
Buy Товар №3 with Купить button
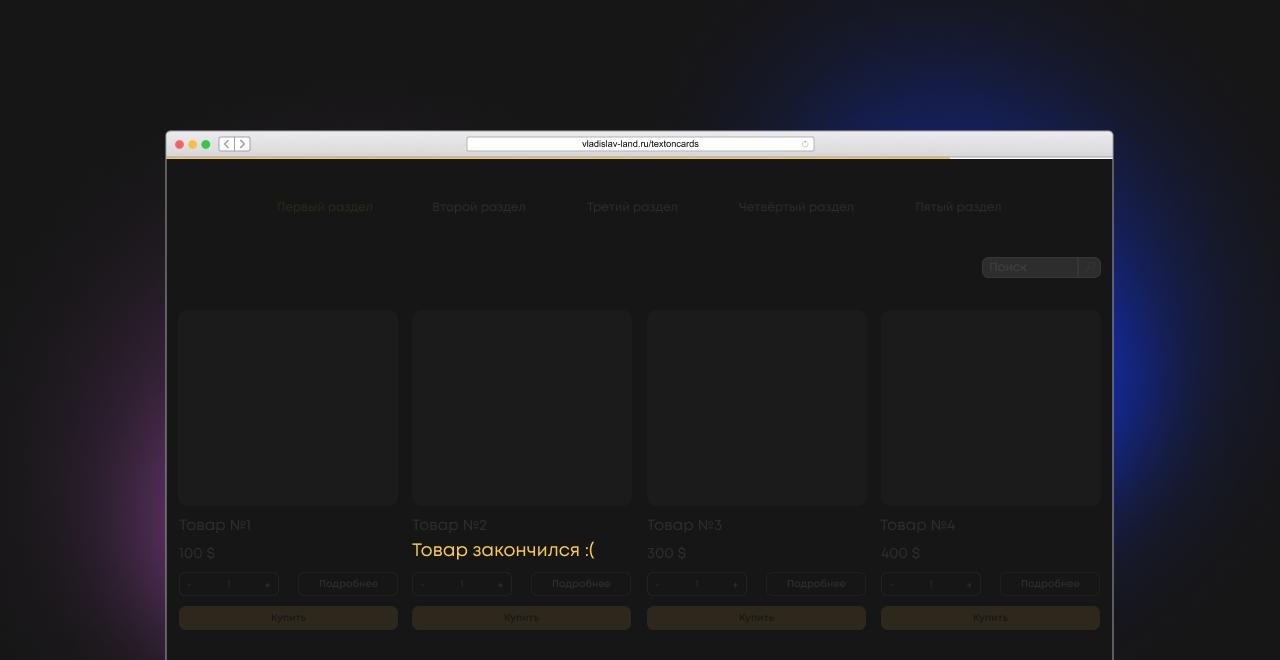pos(756,618)
